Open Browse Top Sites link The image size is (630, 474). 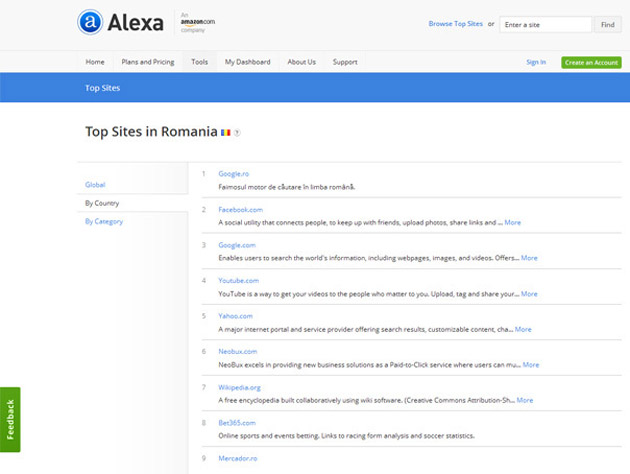455,24
